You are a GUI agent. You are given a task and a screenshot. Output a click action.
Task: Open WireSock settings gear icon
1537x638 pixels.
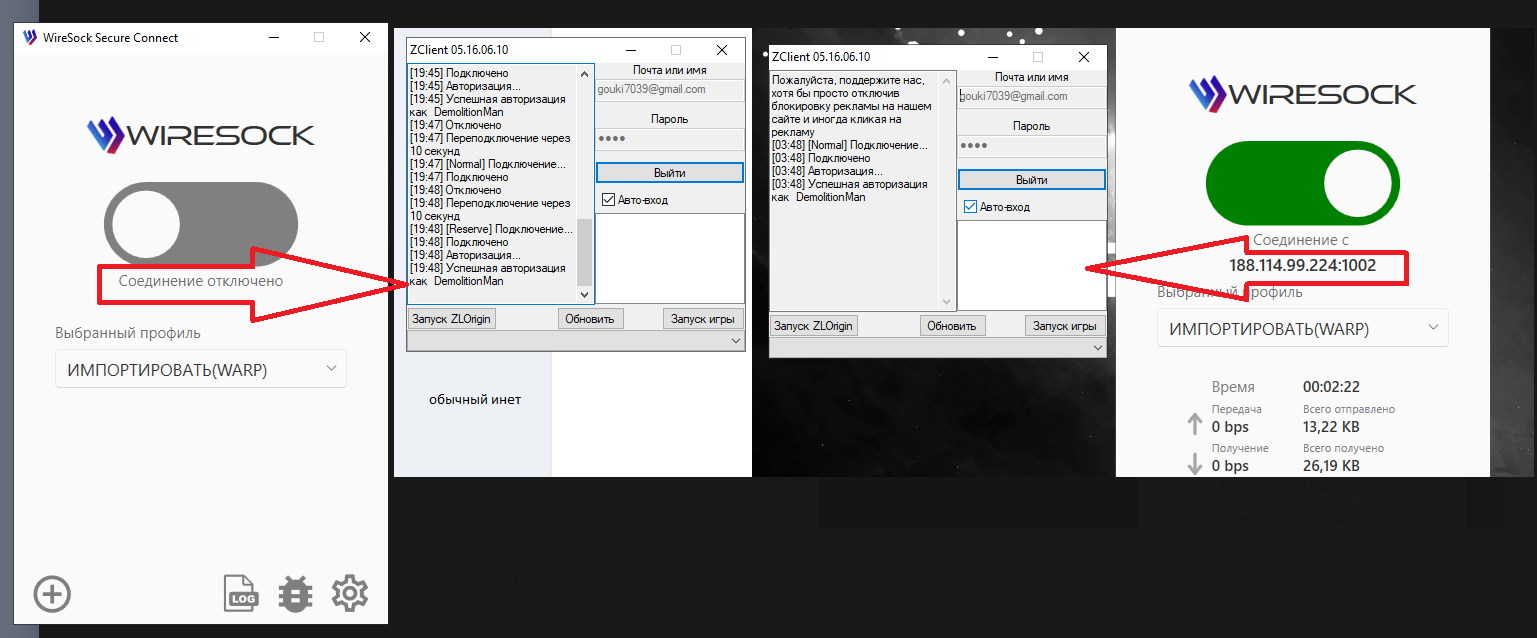coord(350,593)
